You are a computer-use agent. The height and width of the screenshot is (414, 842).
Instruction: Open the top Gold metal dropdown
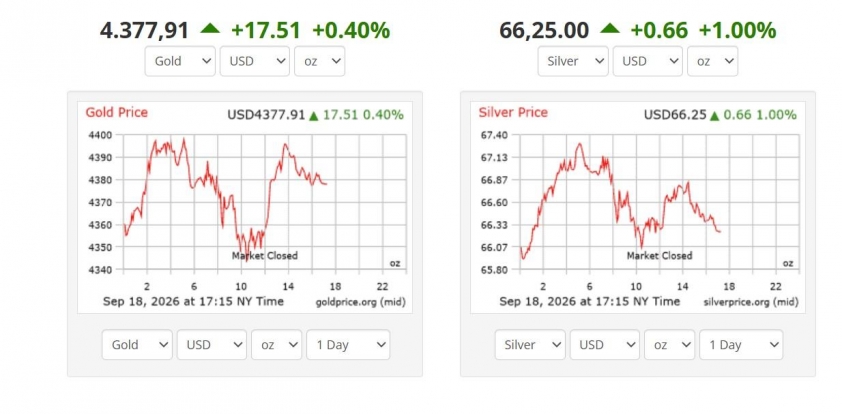[180, 61]
